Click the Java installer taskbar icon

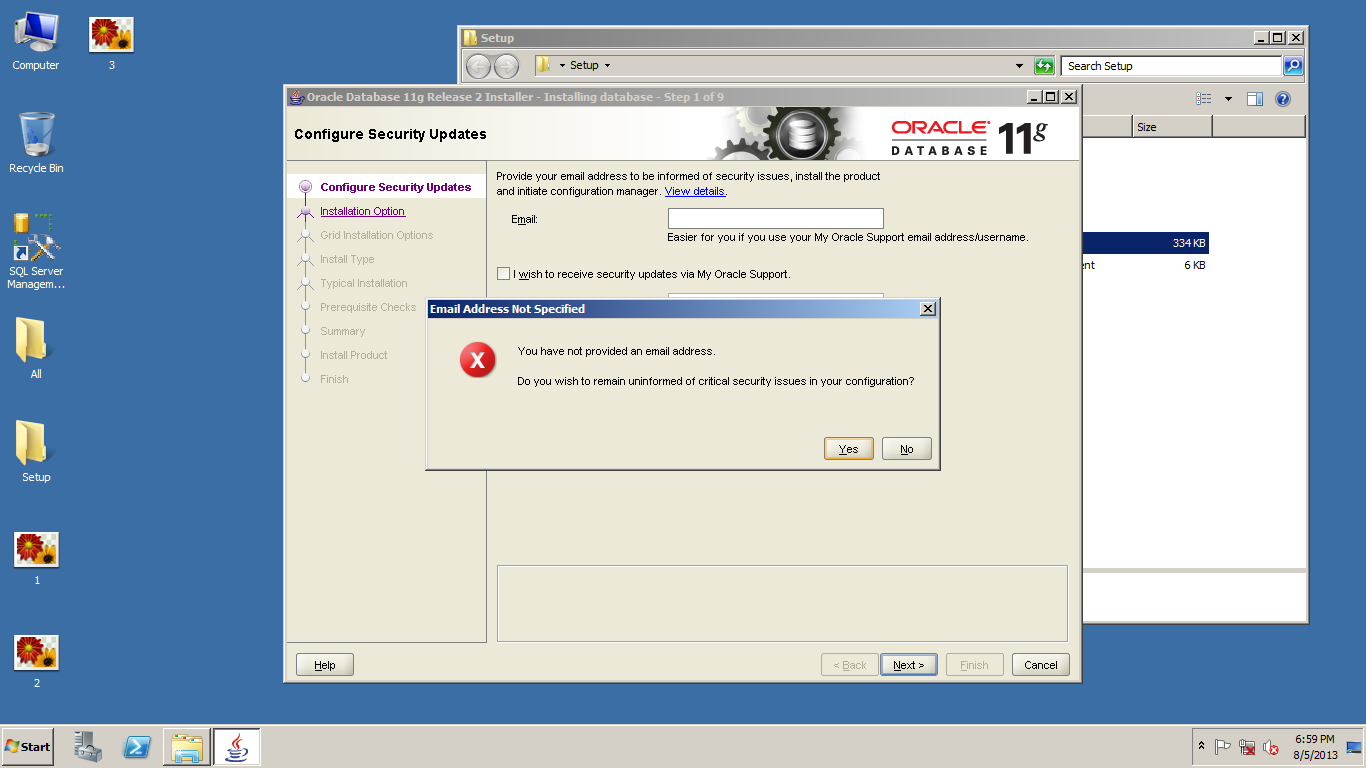click(x=237, y=747)
